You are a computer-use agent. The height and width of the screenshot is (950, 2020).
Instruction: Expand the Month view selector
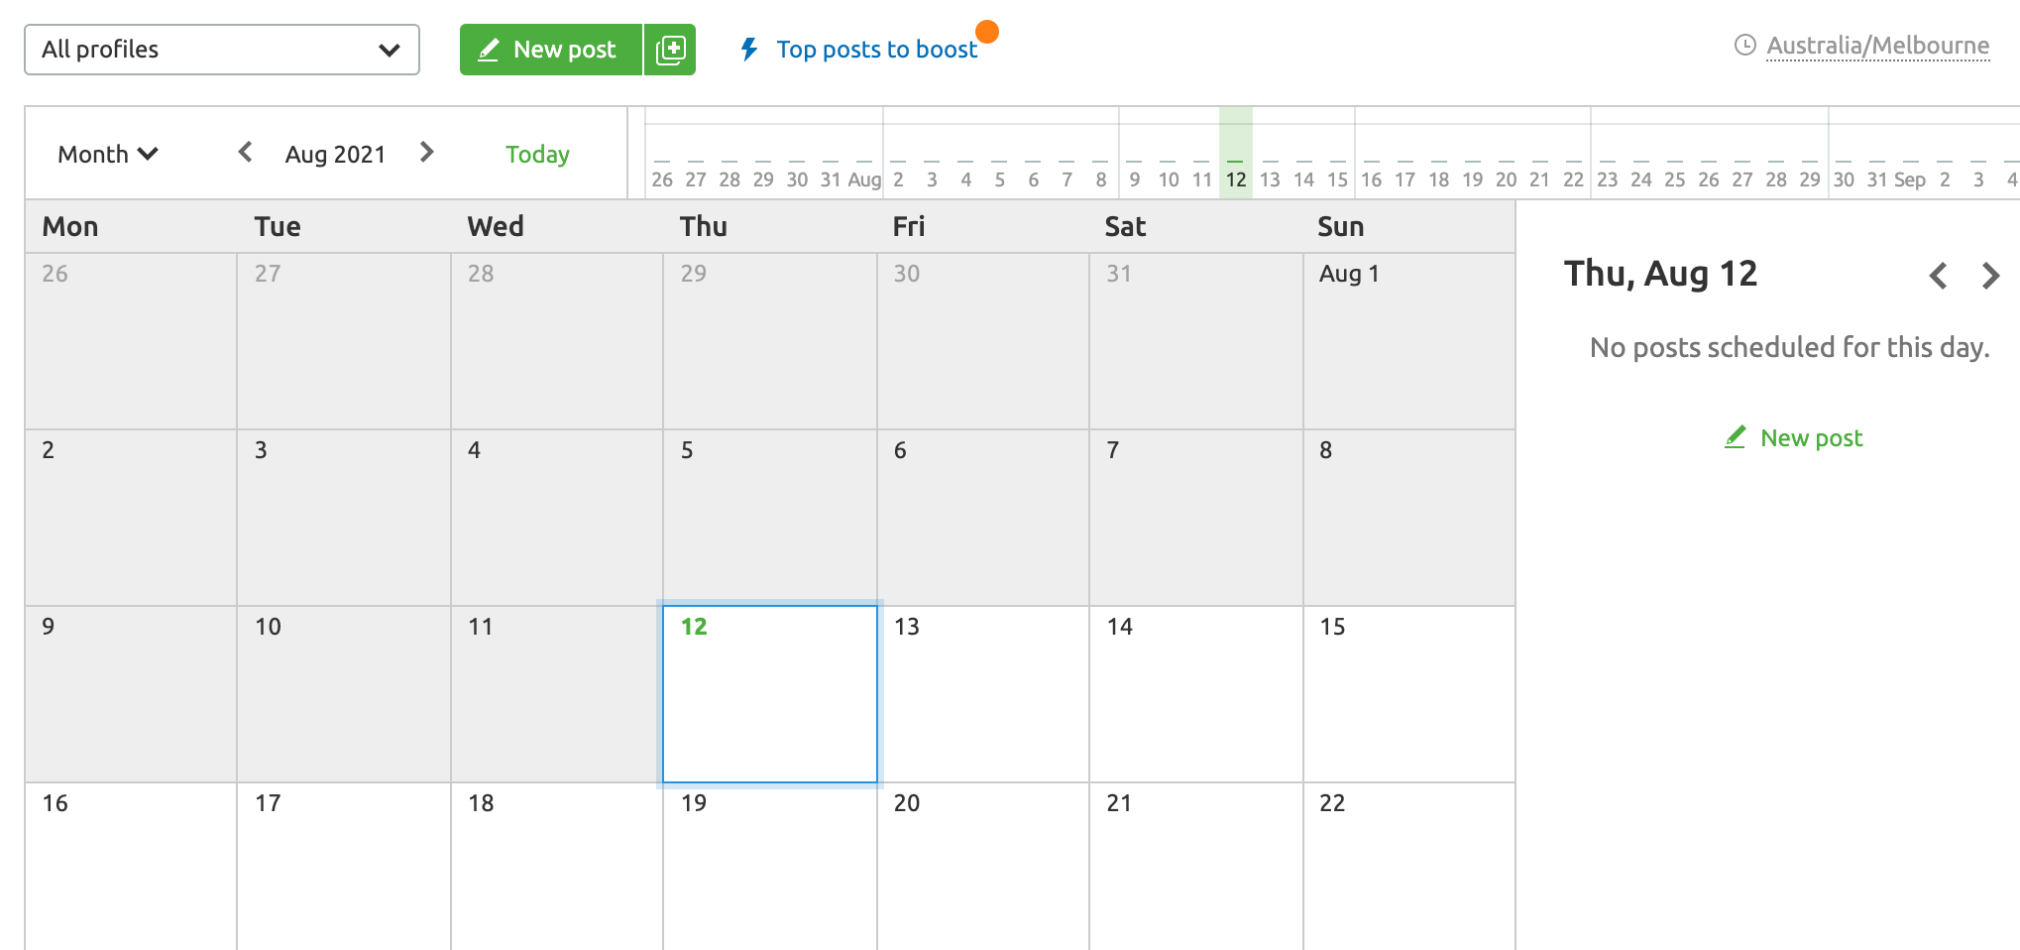tap(108, 154)
